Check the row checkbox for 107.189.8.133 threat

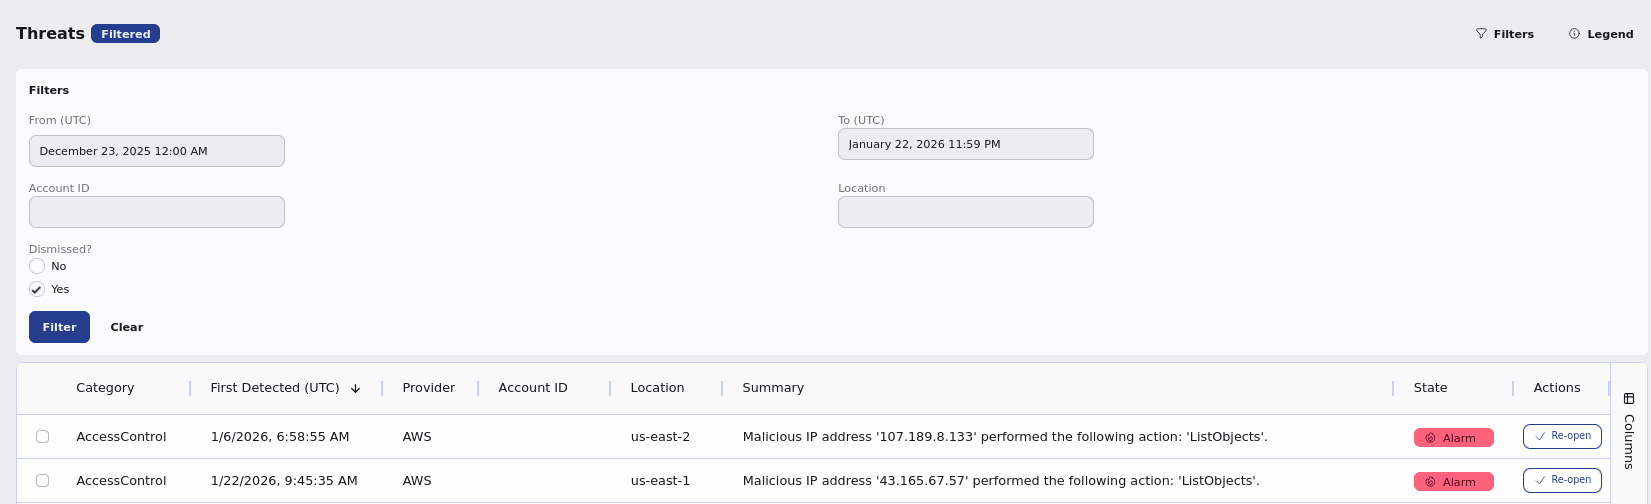point(42,437)
